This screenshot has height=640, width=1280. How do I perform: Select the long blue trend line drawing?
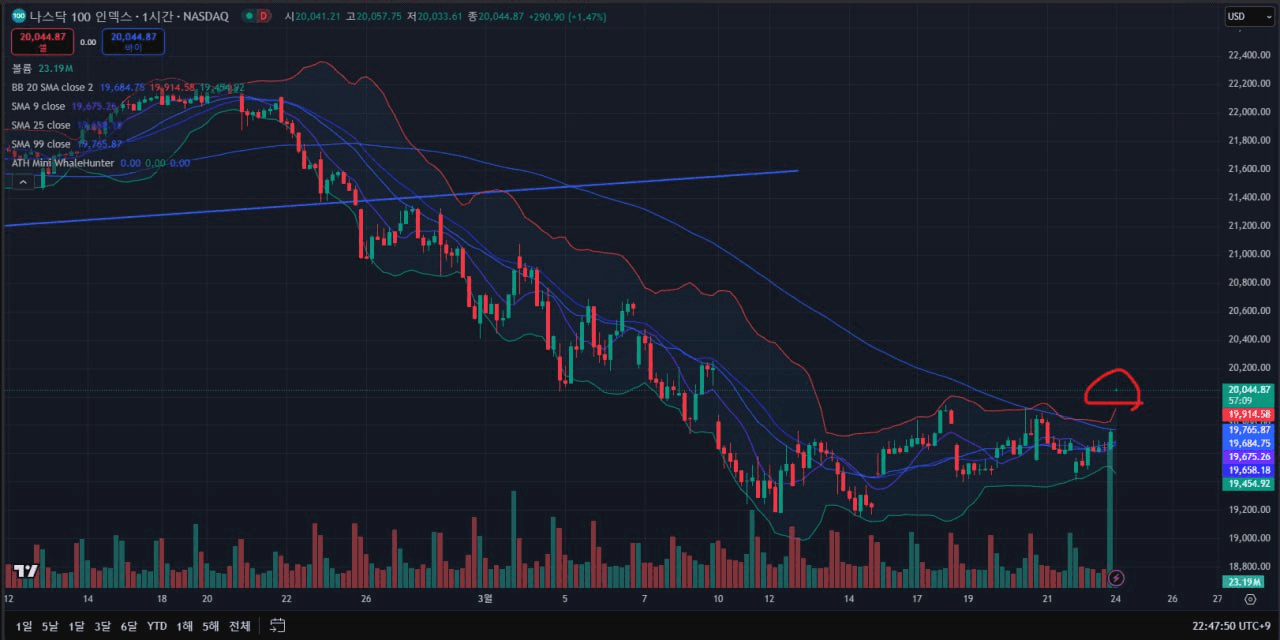400,198
